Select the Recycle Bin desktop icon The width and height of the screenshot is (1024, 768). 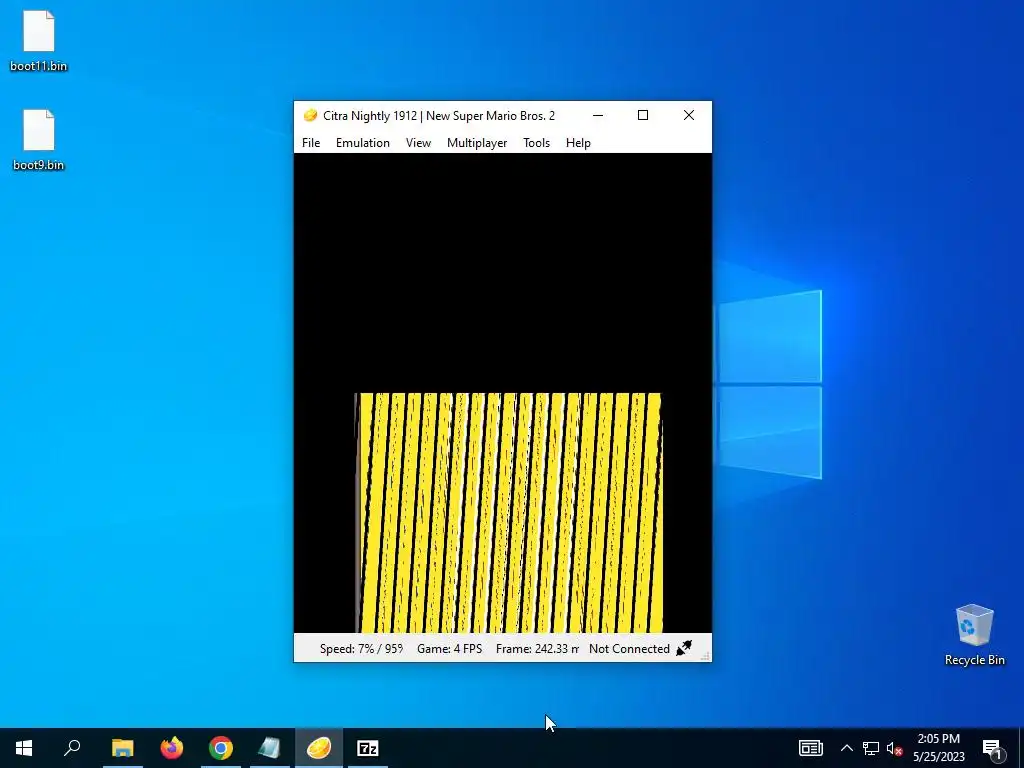[x=974, y=635]
